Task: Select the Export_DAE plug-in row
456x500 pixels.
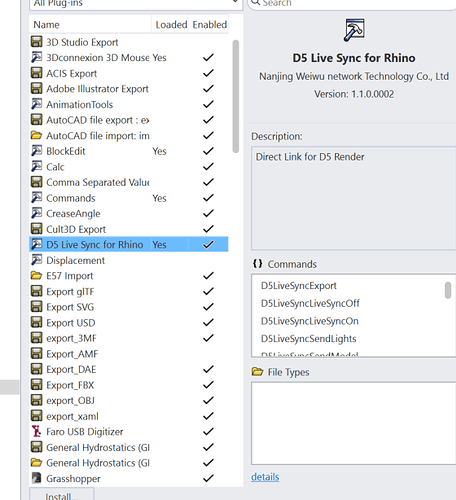Action: (129, 369)
